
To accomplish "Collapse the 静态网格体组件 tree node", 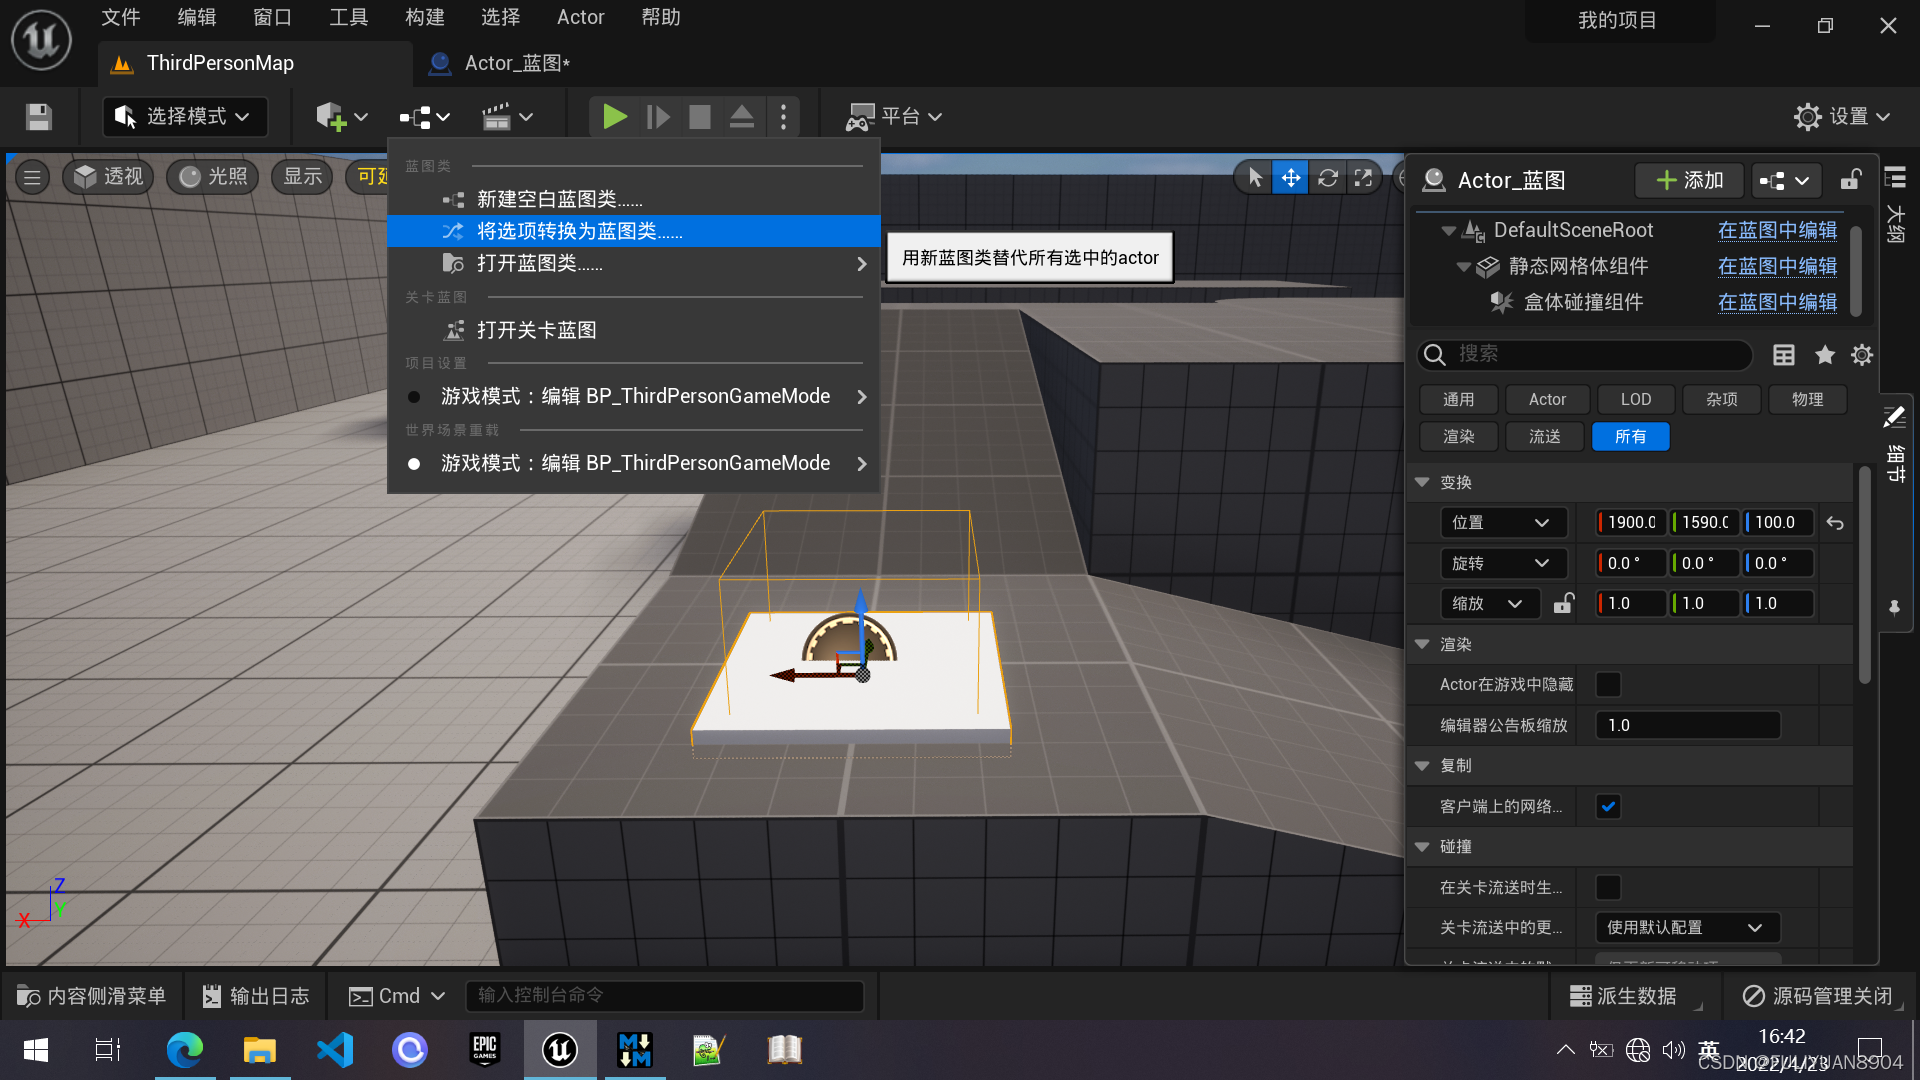I will coord(1463,267).
